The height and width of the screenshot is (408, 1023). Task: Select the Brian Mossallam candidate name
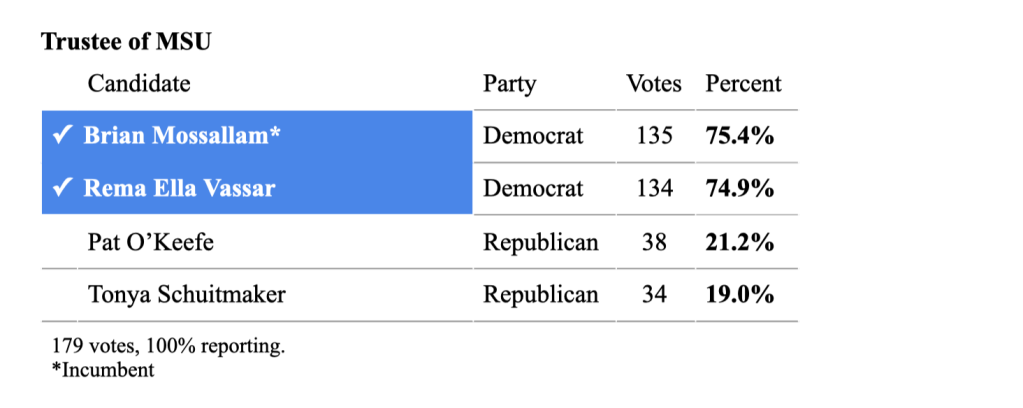[x=181, y=136]
